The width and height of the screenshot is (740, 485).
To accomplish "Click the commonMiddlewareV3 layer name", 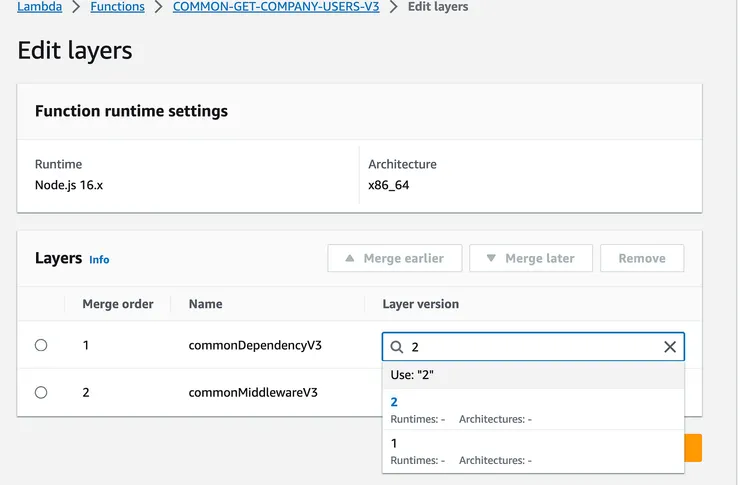I will 253,392.
